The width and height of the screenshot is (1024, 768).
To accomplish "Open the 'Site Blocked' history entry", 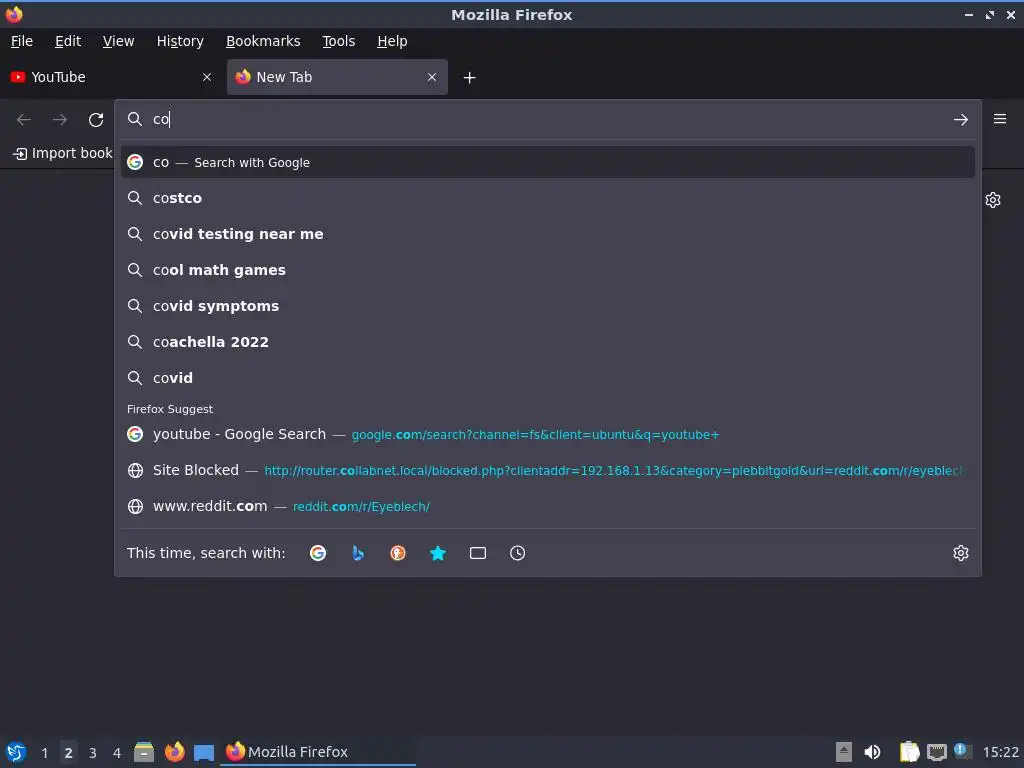I will [547, 470].
